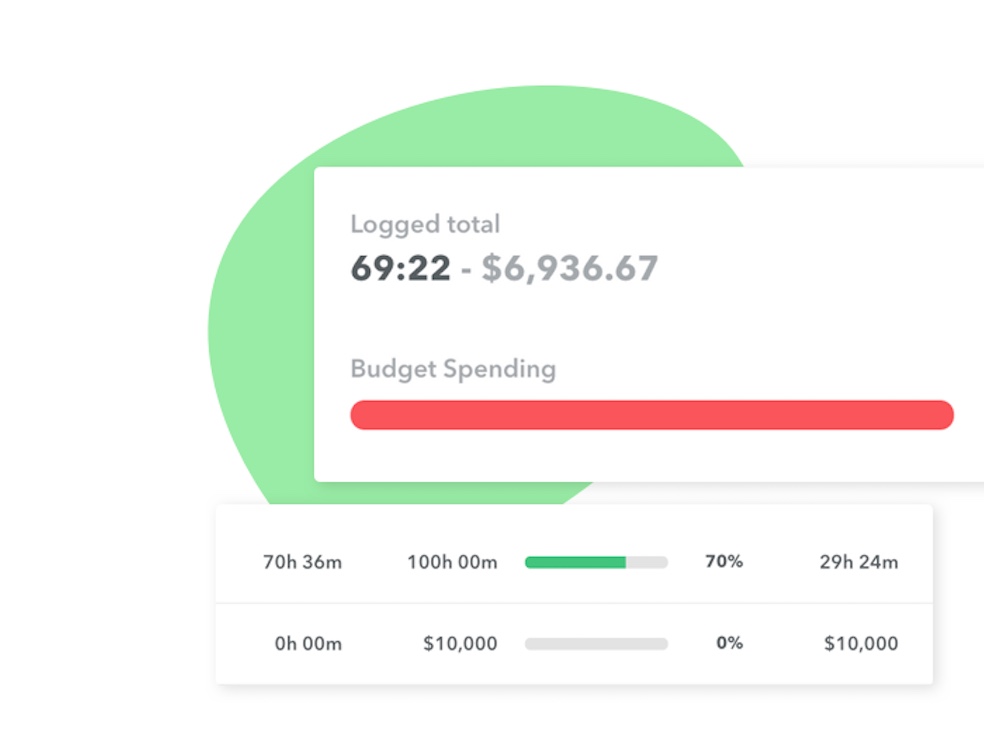Click the 29h 24m remaining time
Viewport: 984px width, 756px height.
[858, 562]
